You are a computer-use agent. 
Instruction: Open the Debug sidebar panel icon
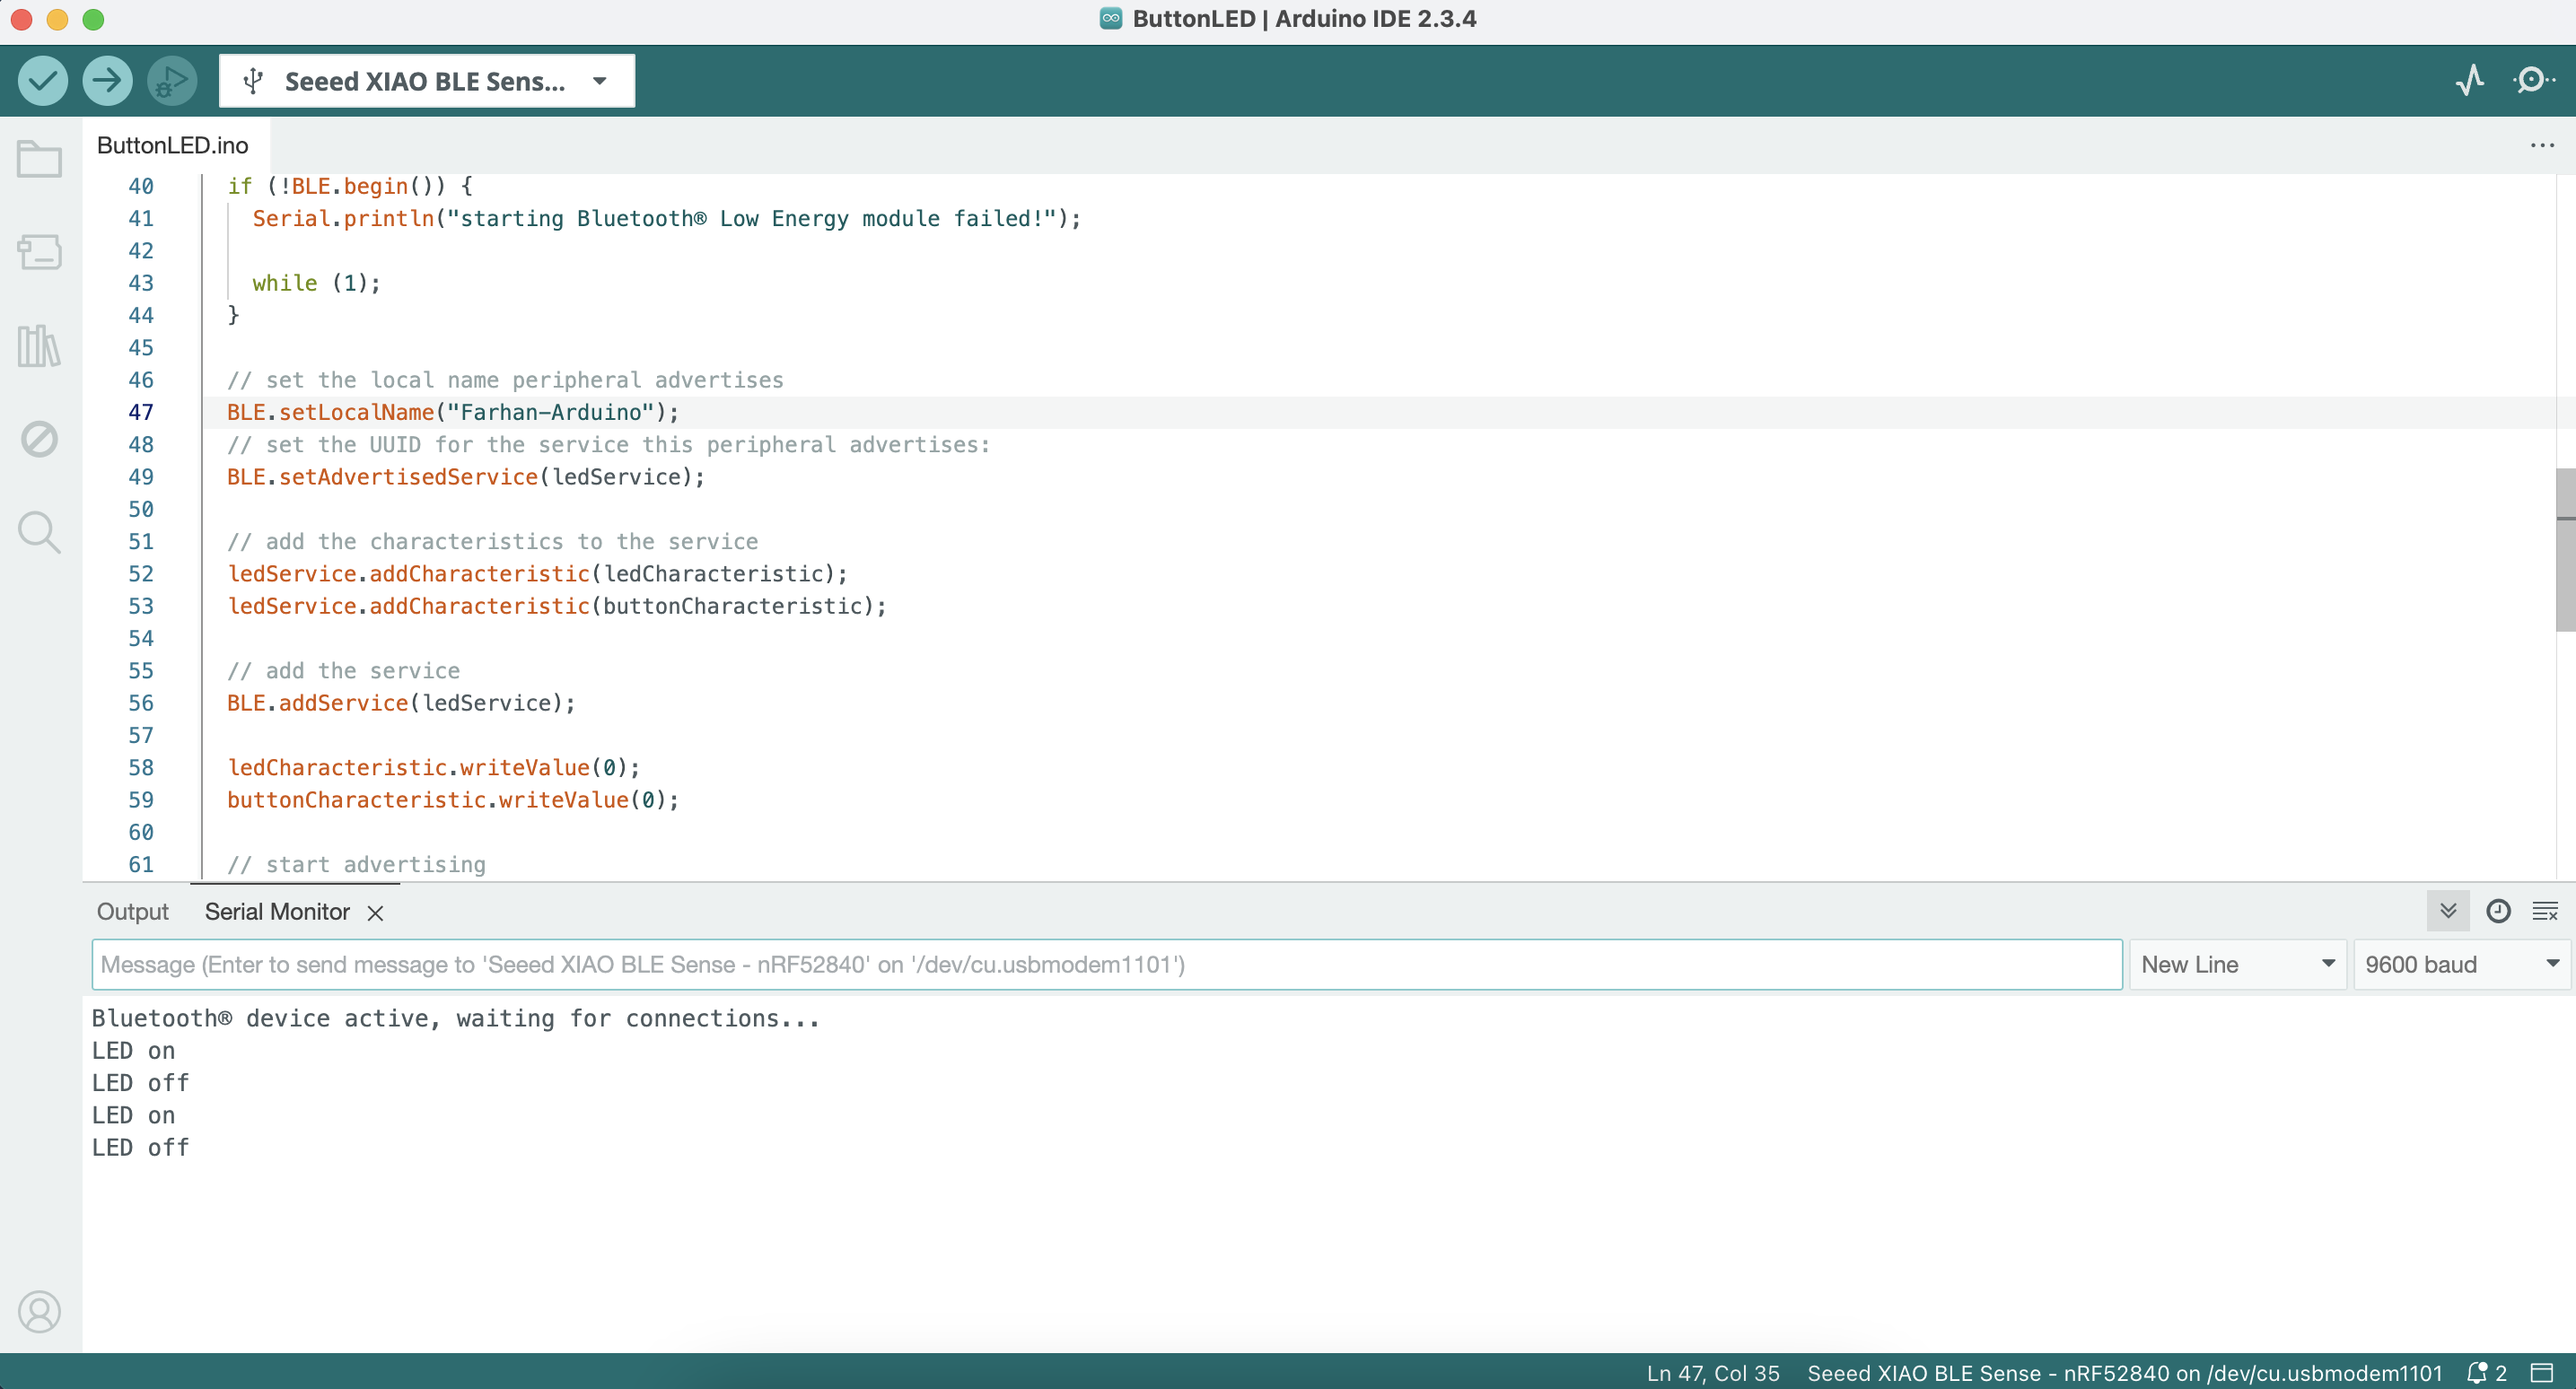(x=40, y=439)
